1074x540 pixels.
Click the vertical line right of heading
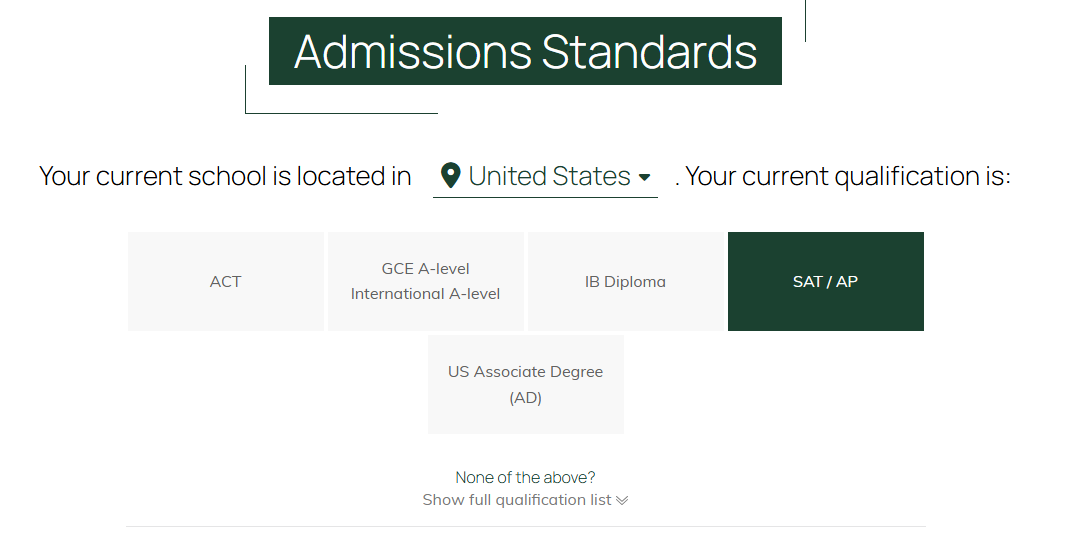pos(805,20)
